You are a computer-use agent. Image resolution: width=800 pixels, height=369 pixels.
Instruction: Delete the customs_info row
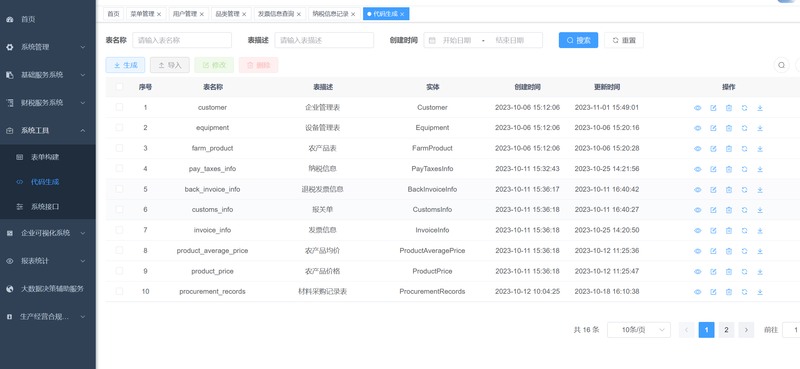click(729, 210)
